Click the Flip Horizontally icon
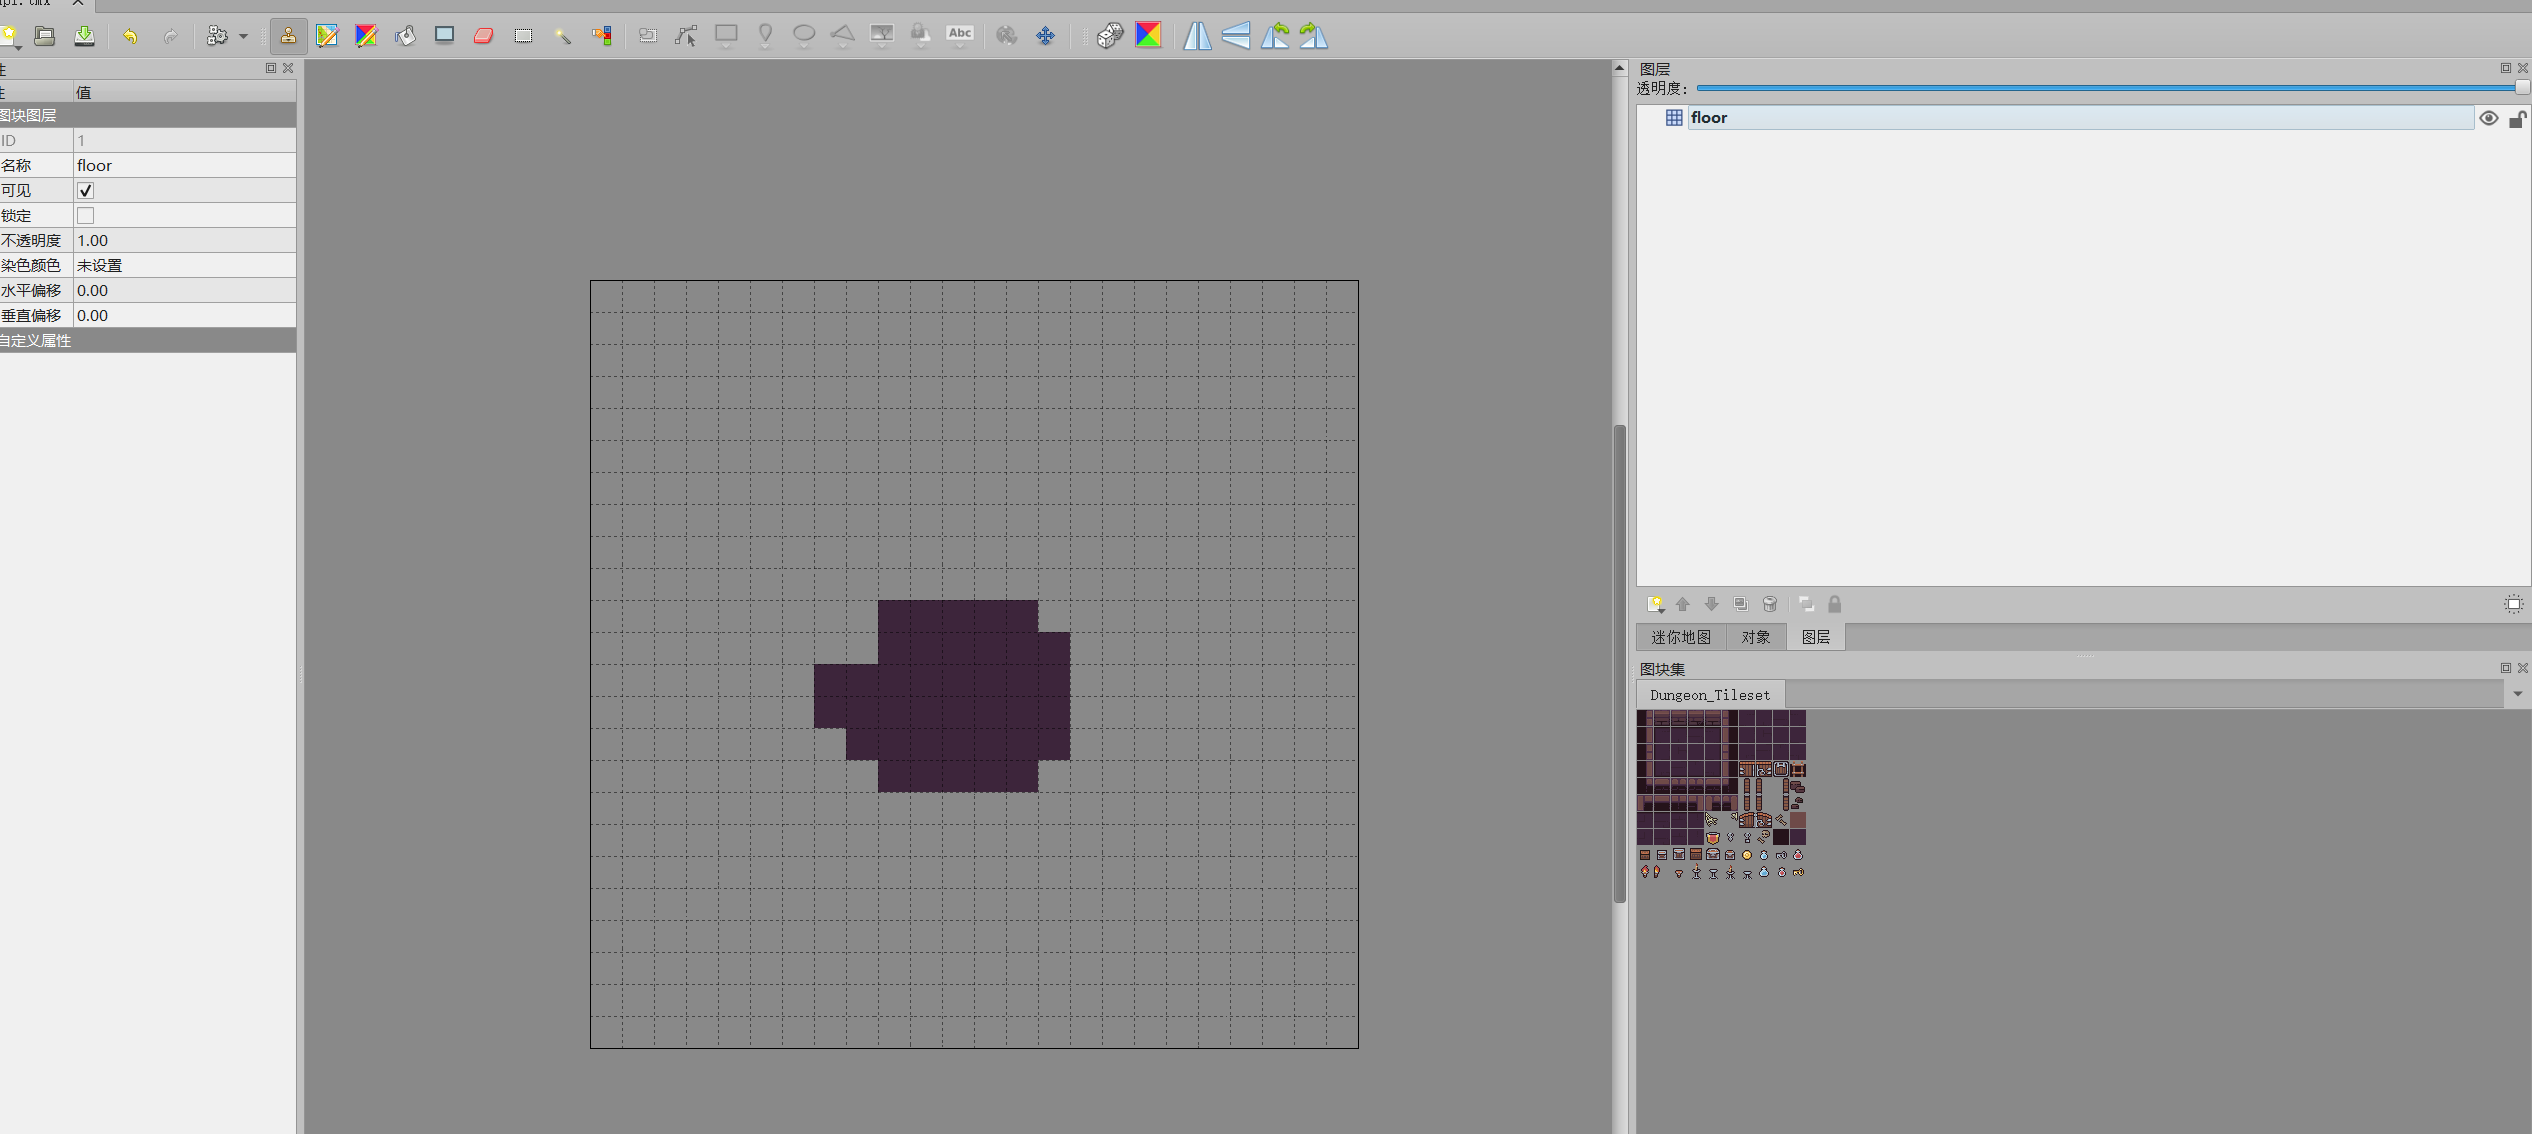This screenshot has height=1134, width=2532. 1197,36
